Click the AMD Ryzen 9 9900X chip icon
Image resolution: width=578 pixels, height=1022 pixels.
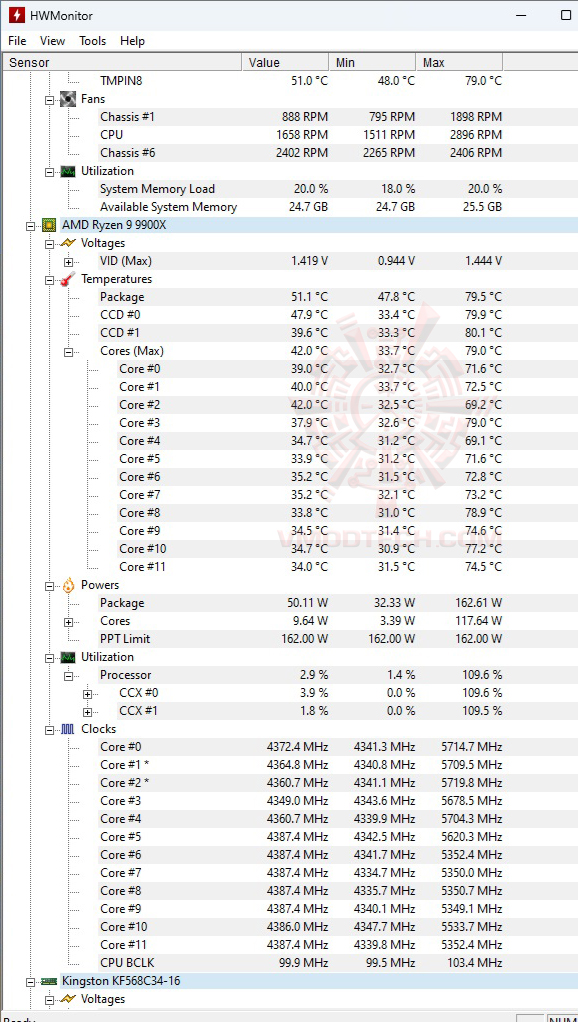coord(49,225)
